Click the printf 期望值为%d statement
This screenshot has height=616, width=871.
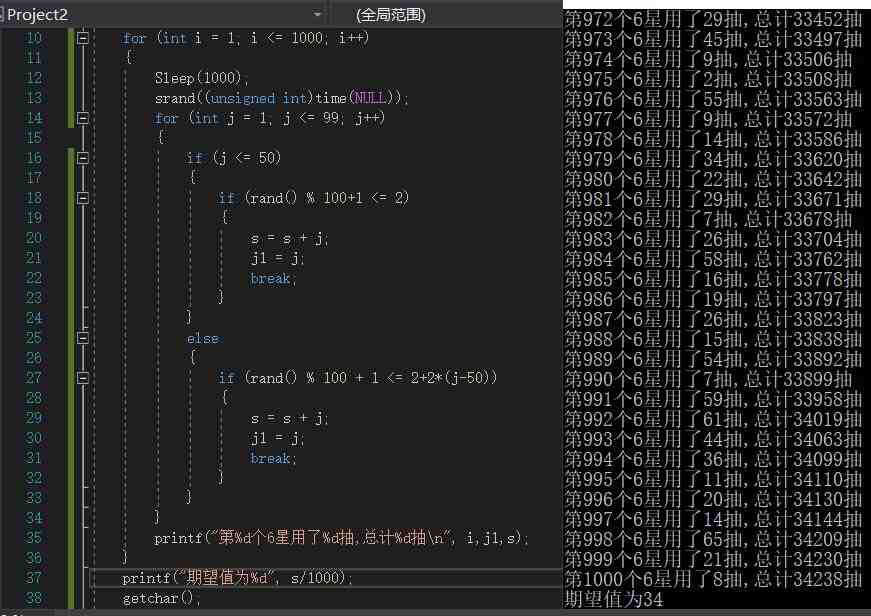(x=237, y=578)
